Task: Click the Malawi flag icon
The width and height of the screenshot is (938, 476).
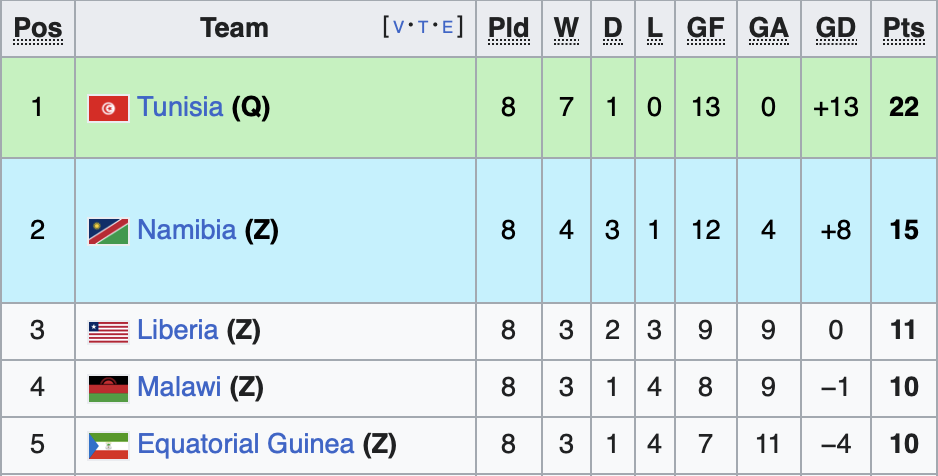Action: [x=108, y=388]
